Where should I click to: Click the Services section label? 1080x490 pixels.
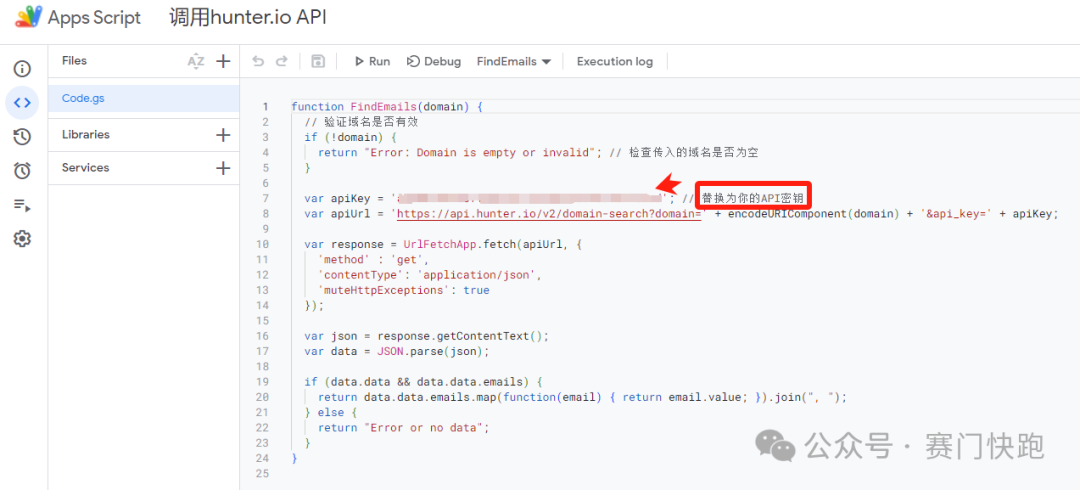click(85, 167)
